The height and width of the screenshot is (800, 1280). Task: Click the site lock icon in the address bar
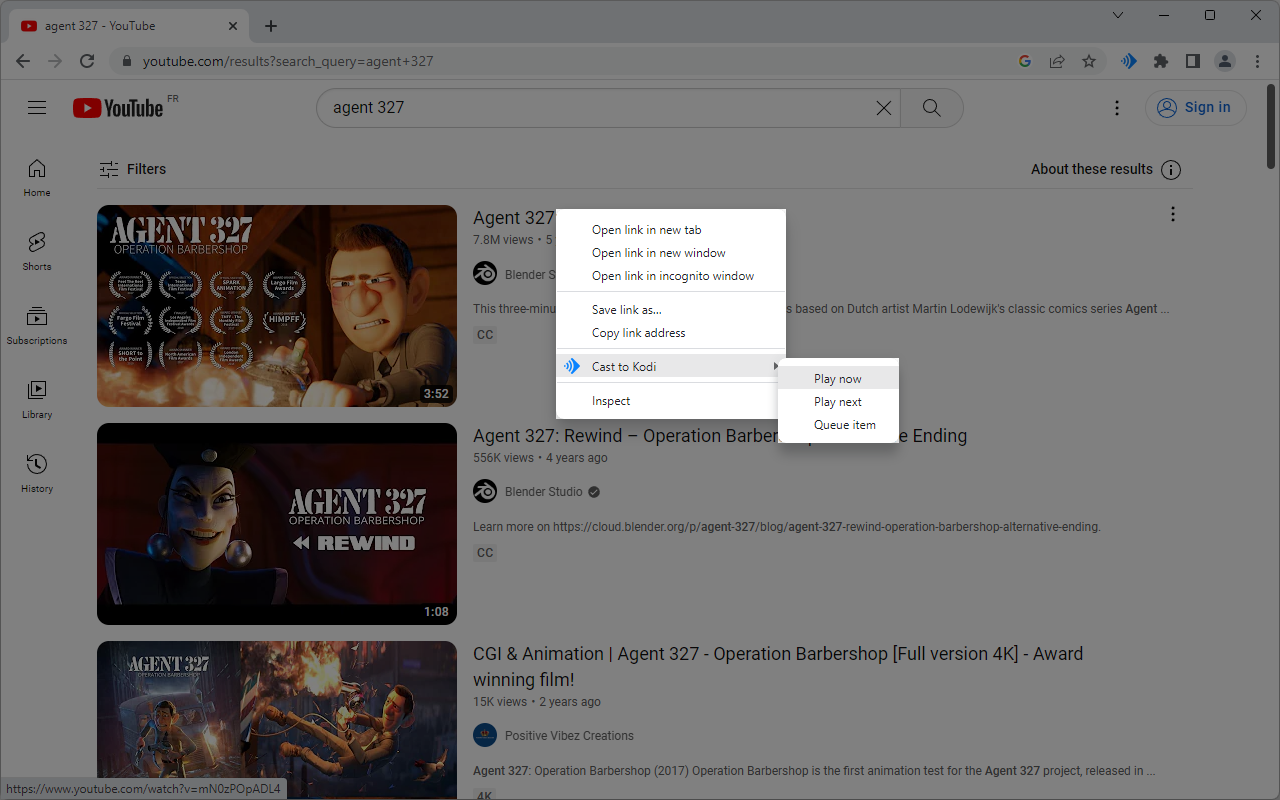tap(127, 61)
